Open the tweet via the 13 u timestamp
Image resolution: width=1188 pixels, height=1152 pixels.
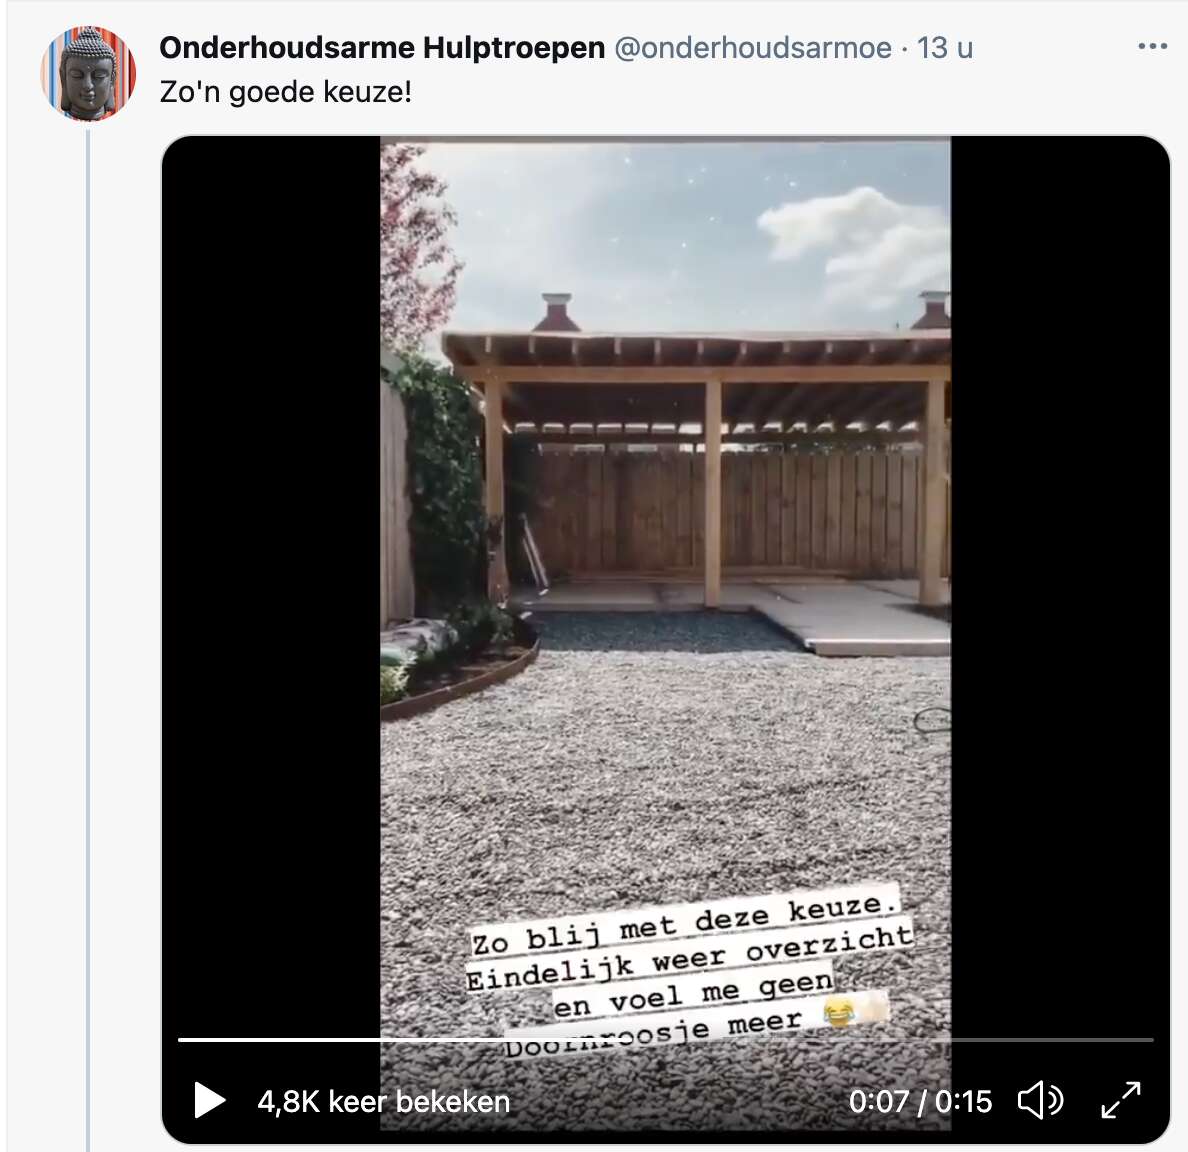pos(945,48)
